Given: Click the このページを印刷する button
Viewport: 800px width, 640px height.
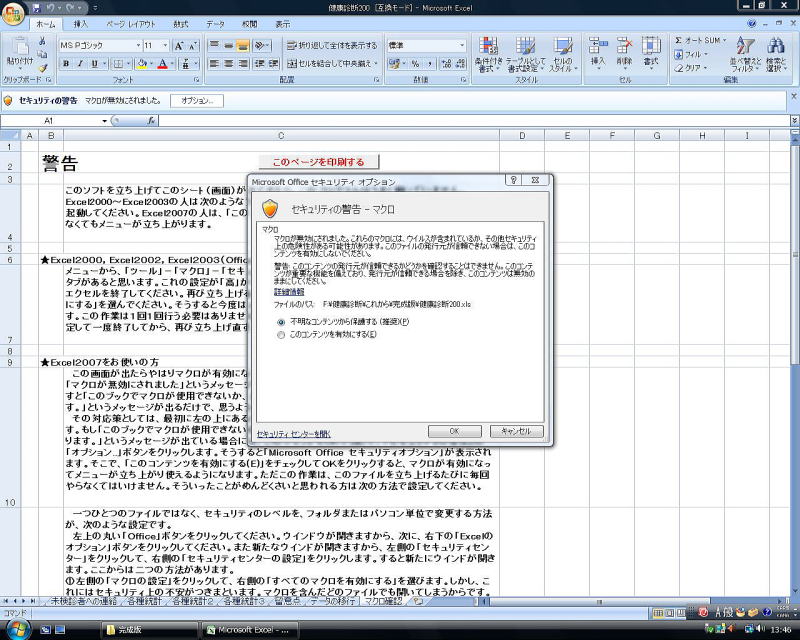Looking at the screenshot, I should [318, 162].
